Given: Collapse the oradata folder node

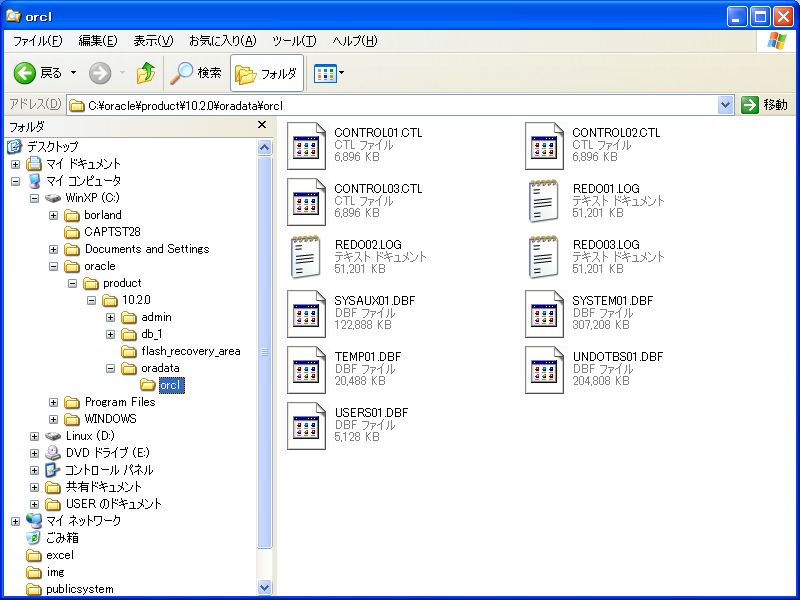Looking at the screenshot, I should pos(110,368).
